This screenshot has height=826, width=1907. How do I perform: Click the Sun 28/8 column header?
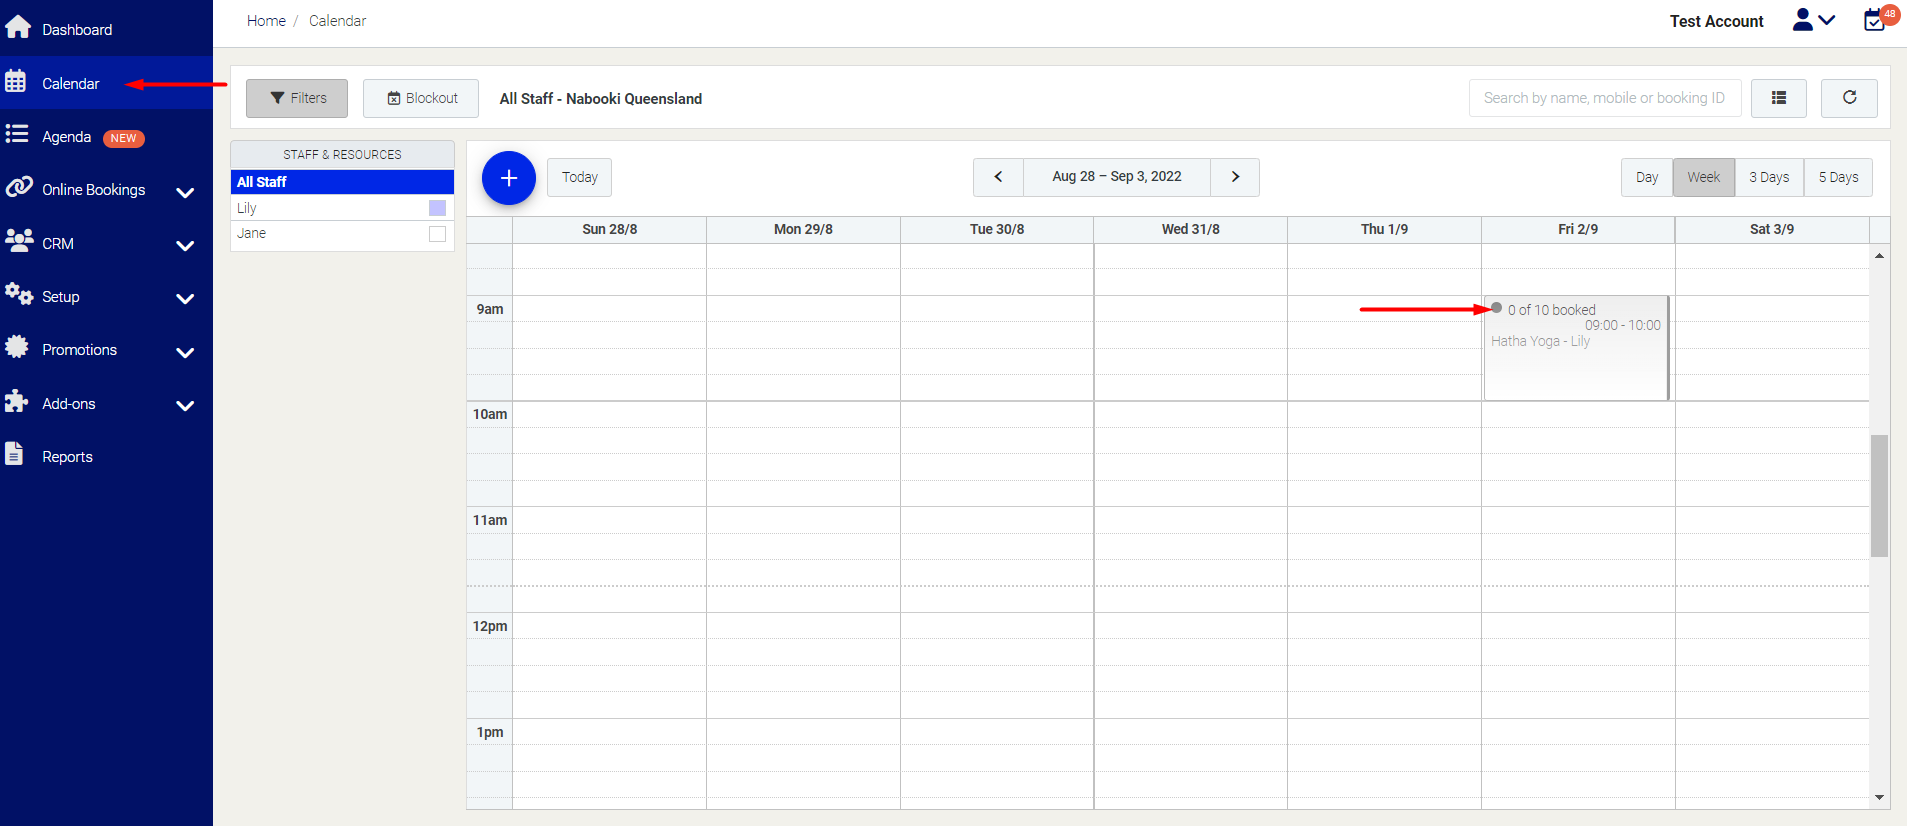point(610,229)
